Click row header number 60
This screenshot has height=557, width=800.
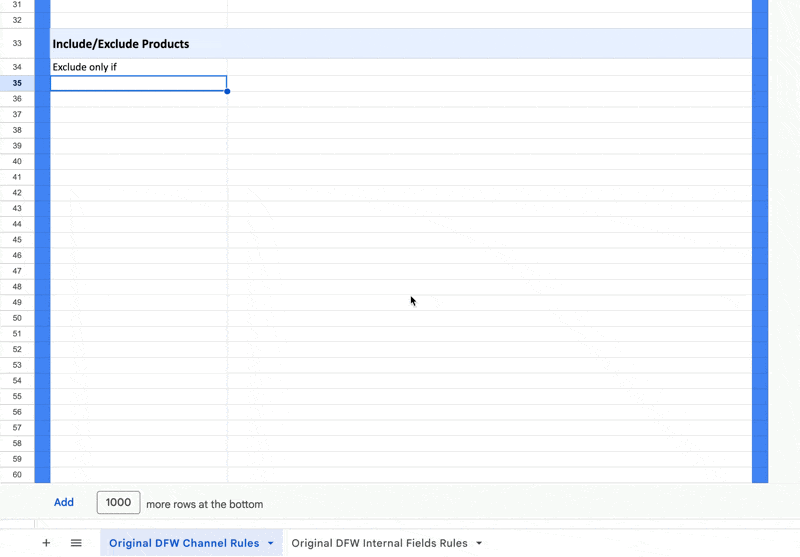point(17,474)
